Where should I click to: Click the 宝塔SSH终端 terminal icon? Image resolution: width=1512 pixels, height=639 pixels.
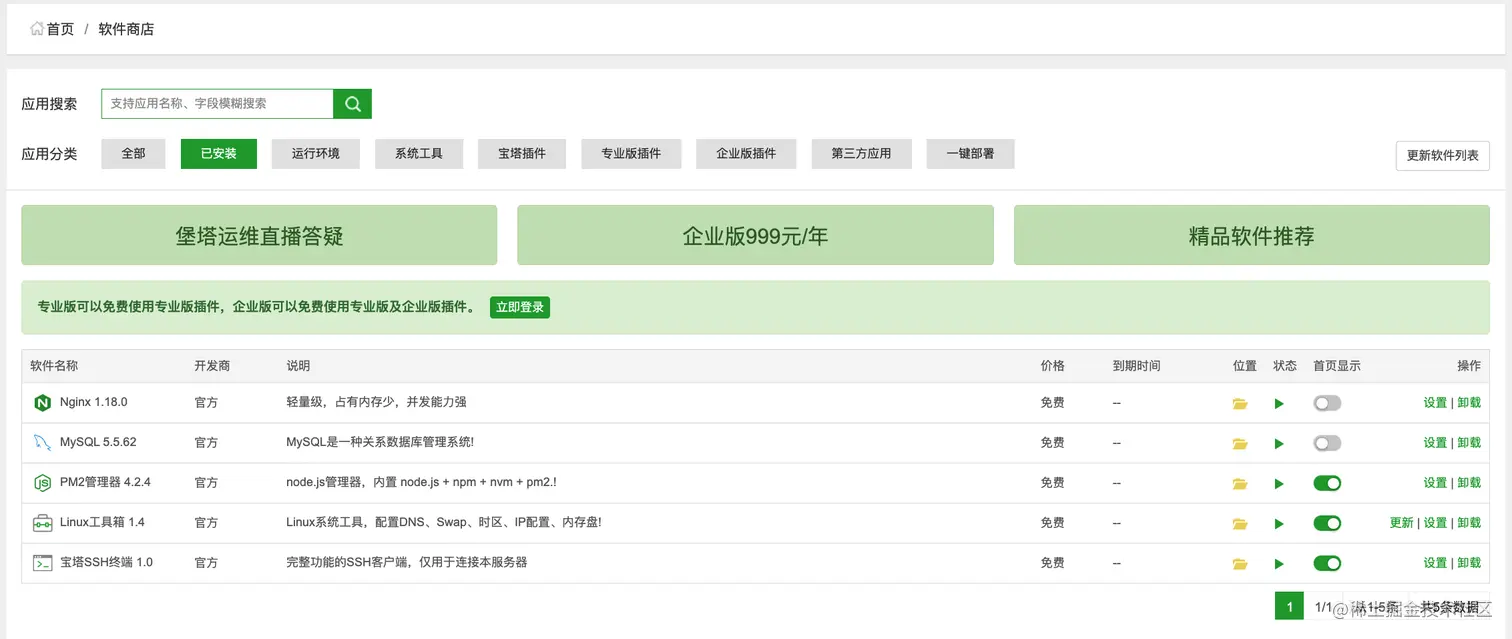click(x=42, y=562)
